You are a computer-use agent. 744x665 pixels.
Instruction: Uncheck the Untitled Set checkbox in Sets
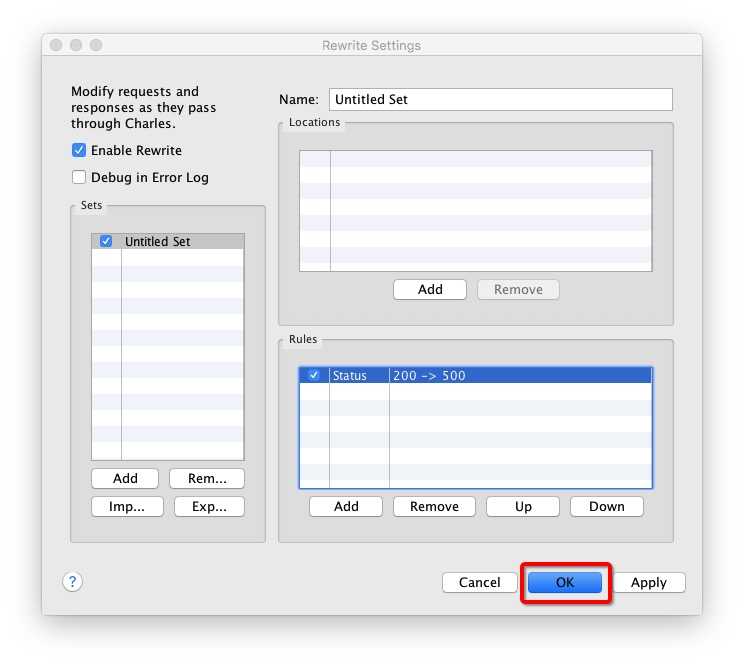[106, 241]
